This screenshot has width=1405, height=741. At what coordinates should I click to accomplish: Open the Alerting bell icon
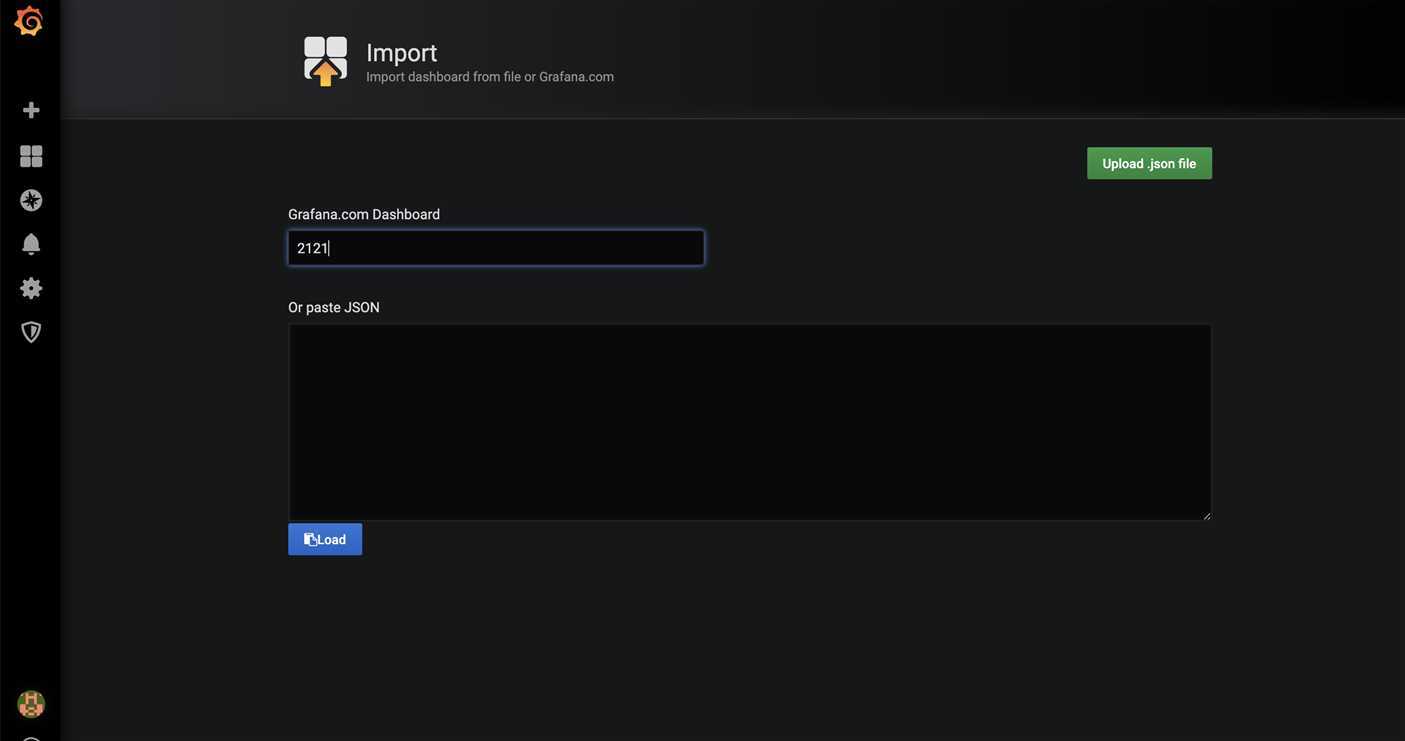pyautogui.click(x=31, y=244)
